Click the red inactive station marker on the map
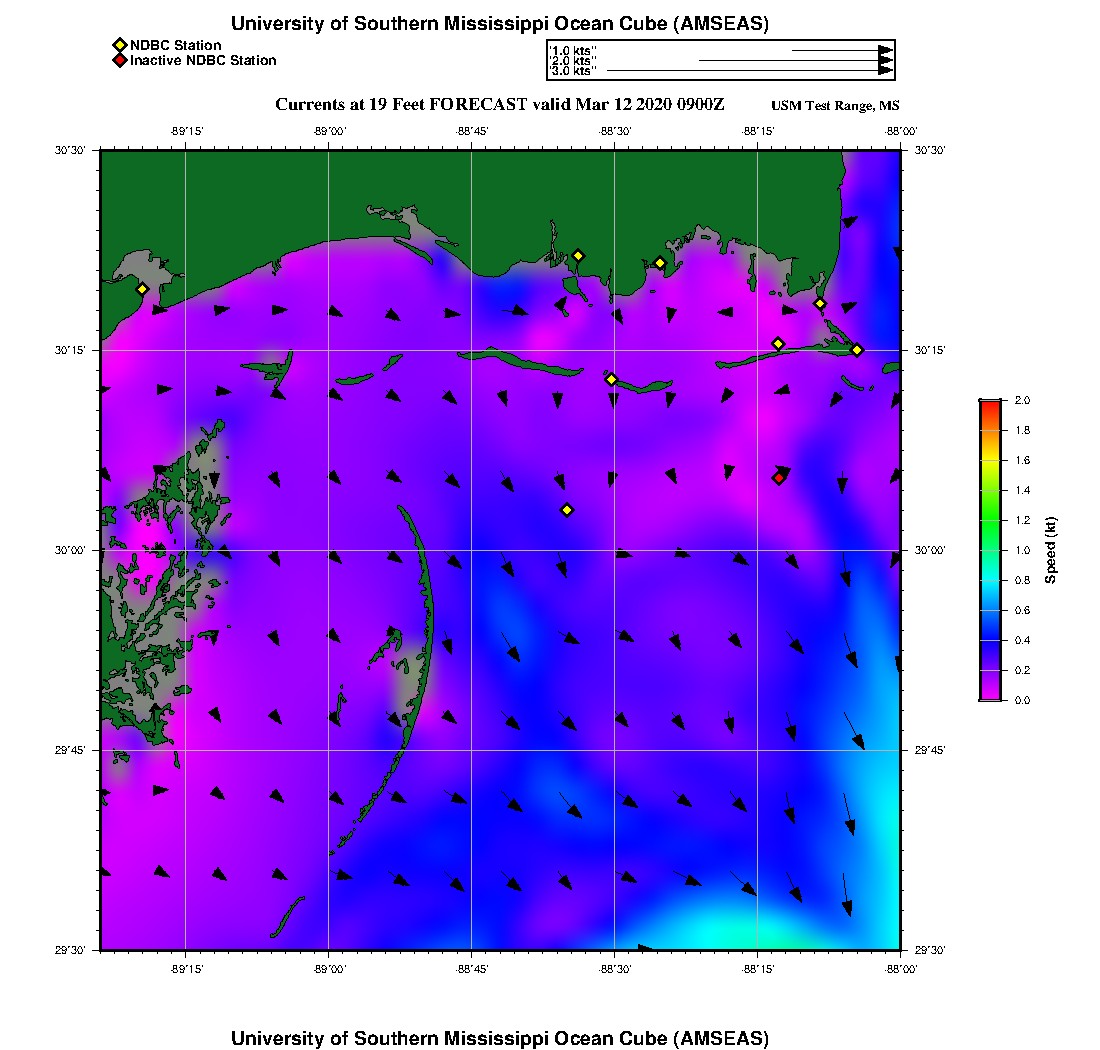 778,478
